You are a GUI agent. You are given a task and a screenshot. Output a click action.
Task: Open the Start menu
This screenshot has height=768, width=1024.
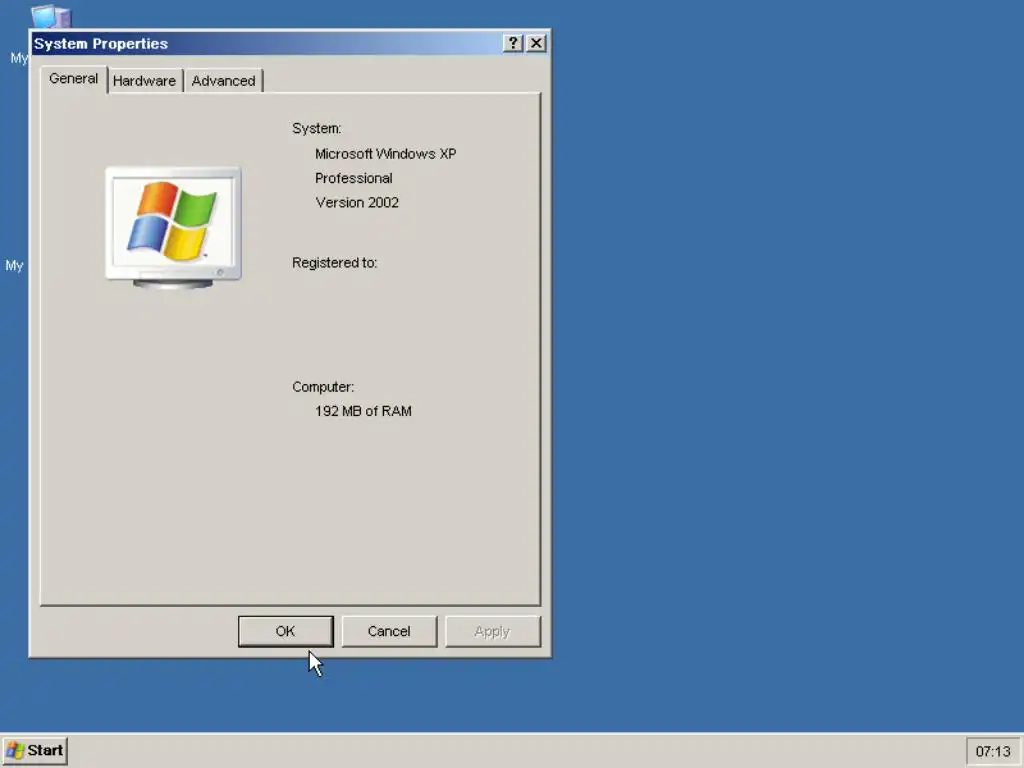35,750
